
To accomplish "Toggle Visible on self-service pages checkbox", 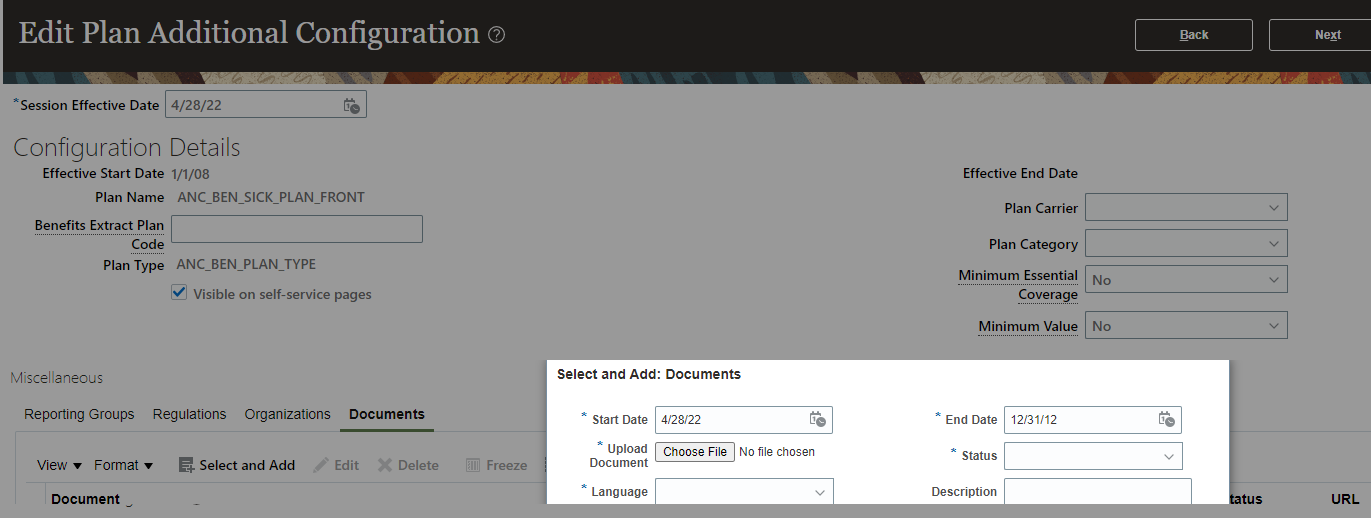I will pos(179,293).
